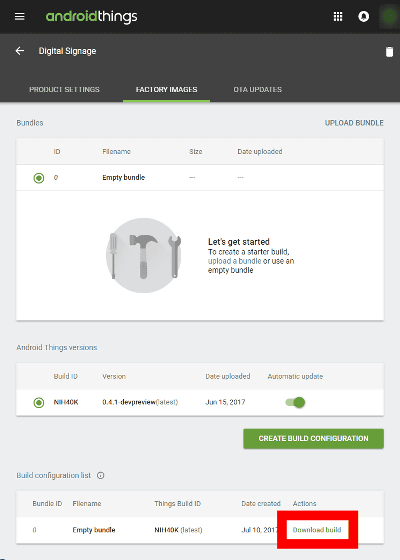400x560 pixels.
Task: Open the notifications bell
Action: click(x=364, y=16)
